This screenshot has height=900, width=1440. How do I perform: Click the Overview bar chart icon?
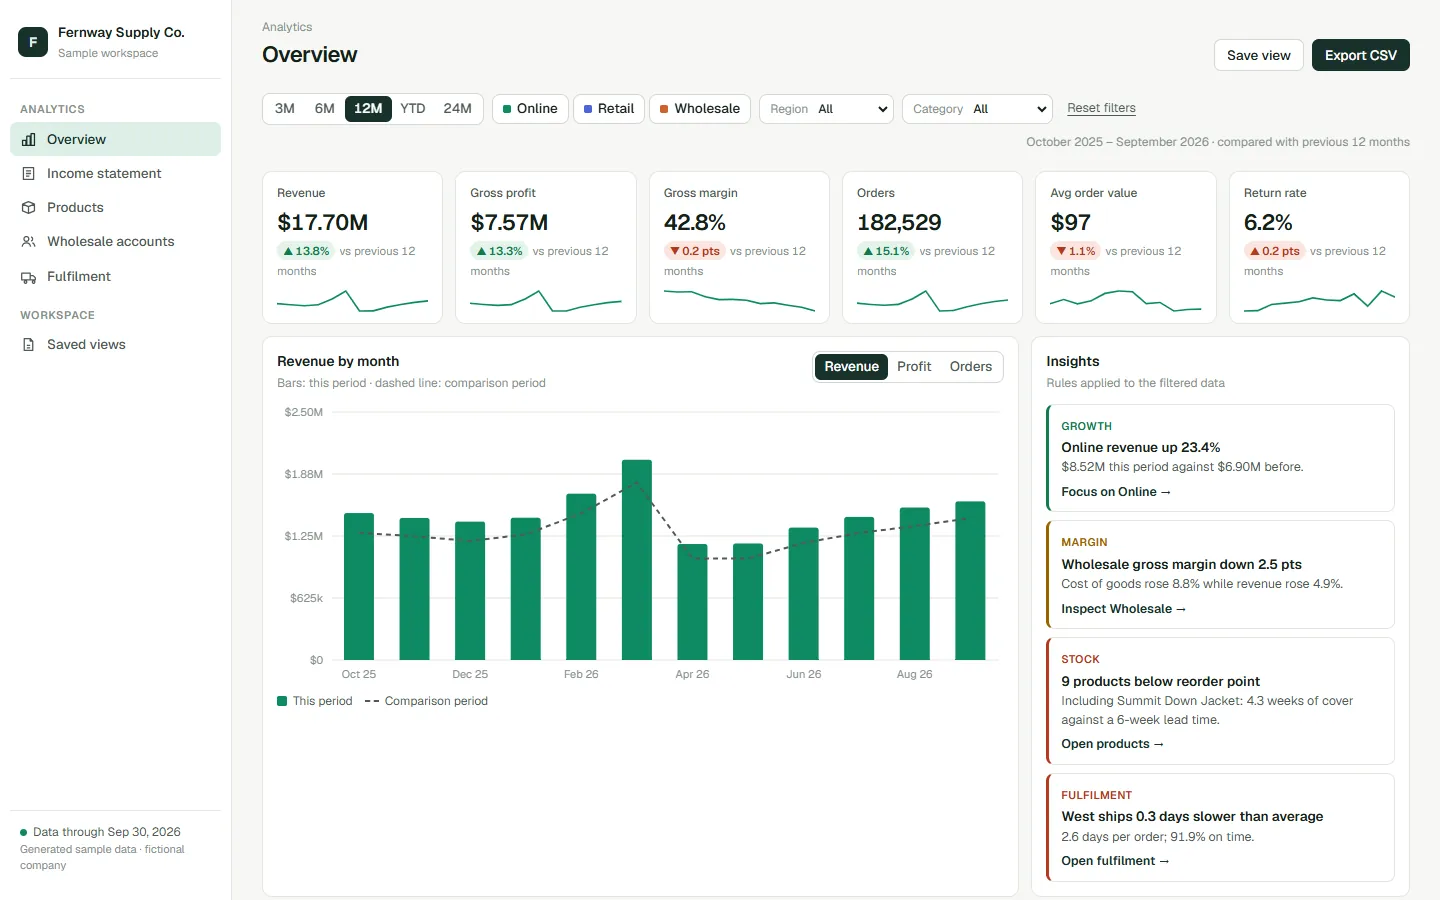tap(29, 140)
